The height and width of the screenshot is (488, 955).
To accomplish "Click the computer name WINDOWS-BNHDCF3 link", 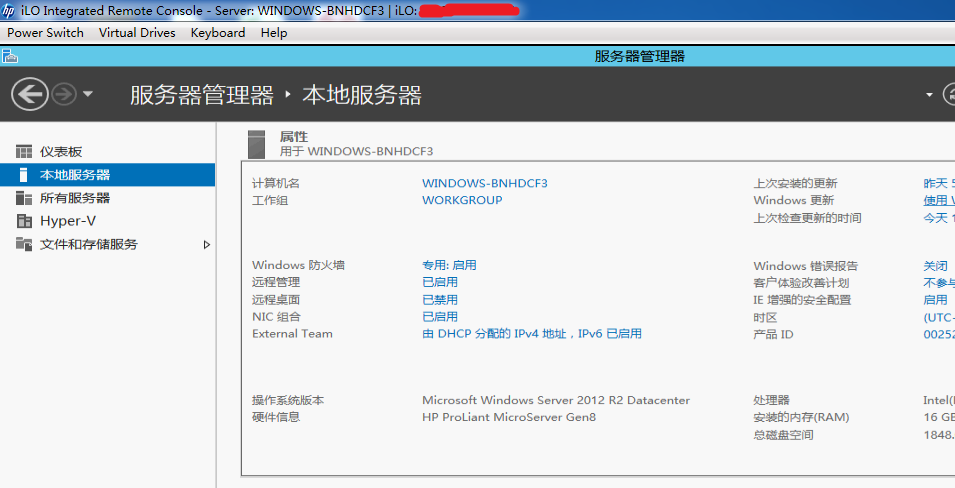I will tap(485, 183).
